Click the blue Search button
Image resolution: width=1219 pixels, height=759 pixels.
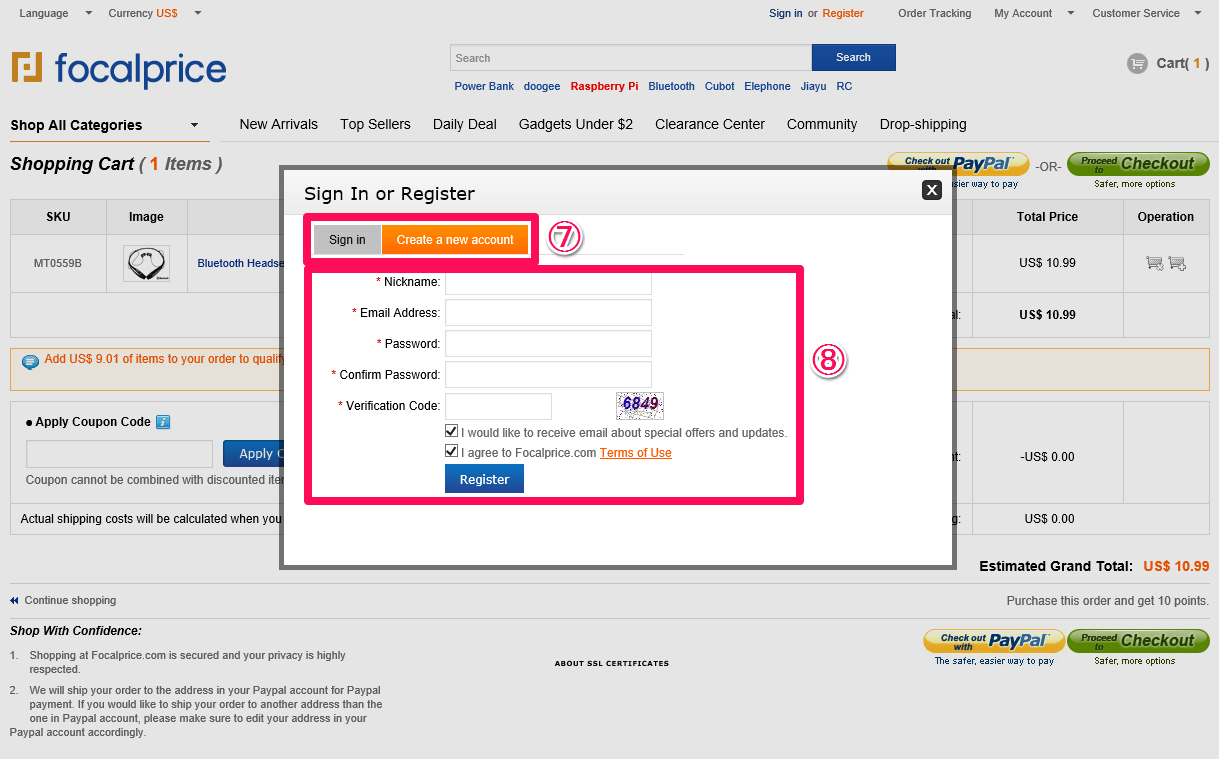click(x=853, y=57)
